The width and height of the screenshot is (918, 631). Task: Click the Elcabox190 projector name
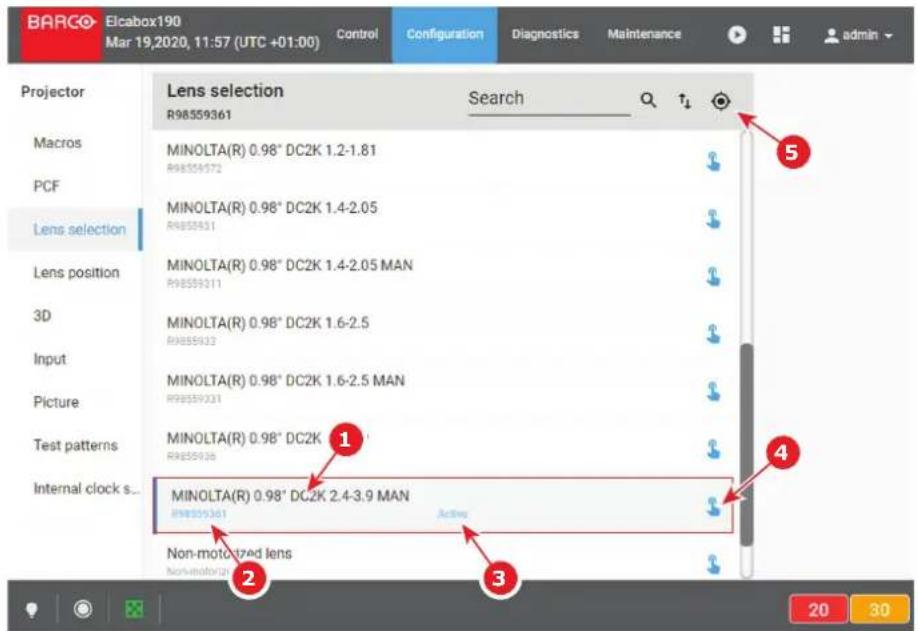[x=143, y=22]
